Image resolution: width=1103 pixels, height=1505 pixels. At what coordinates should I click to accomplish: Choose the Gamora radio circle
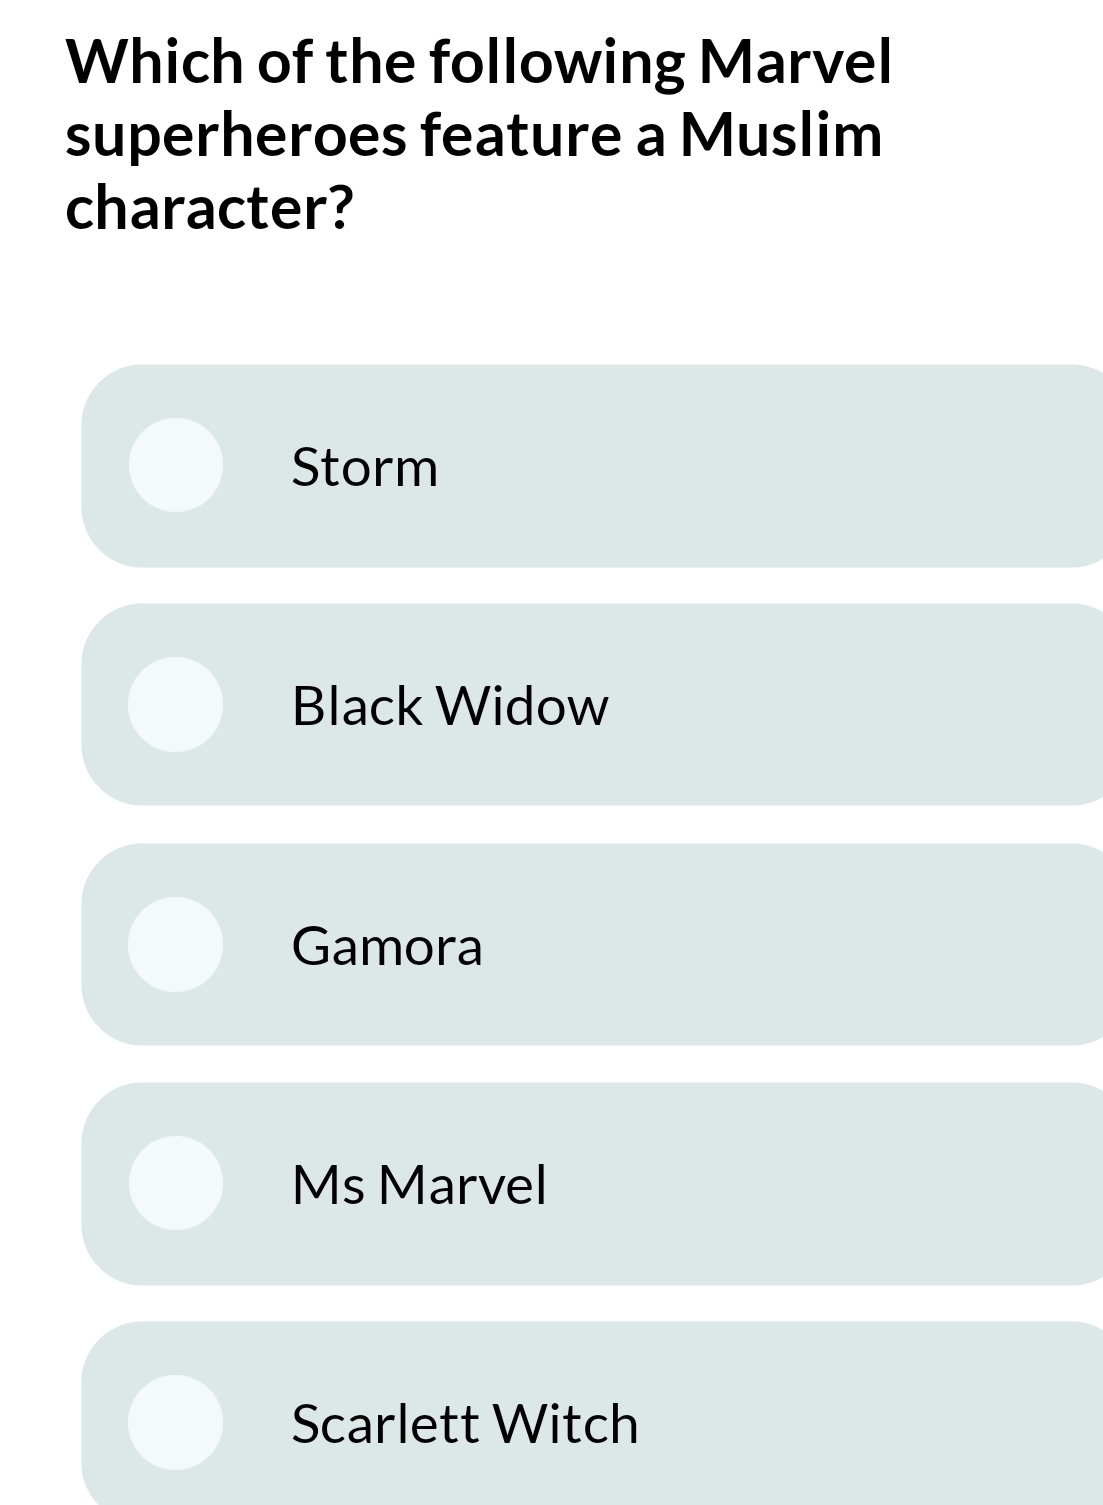[x=176, y=944]
